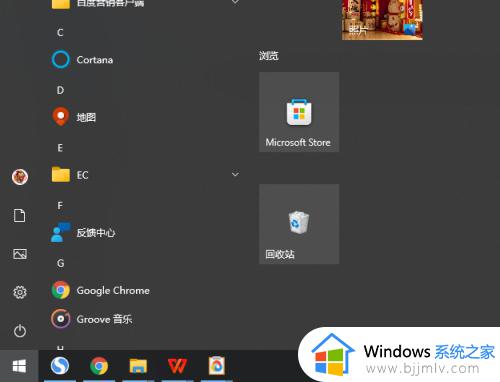Screen dimensions: 500x382
Task: Click the Power button icon
Action: pyautogui.click(x=20, y=331)
